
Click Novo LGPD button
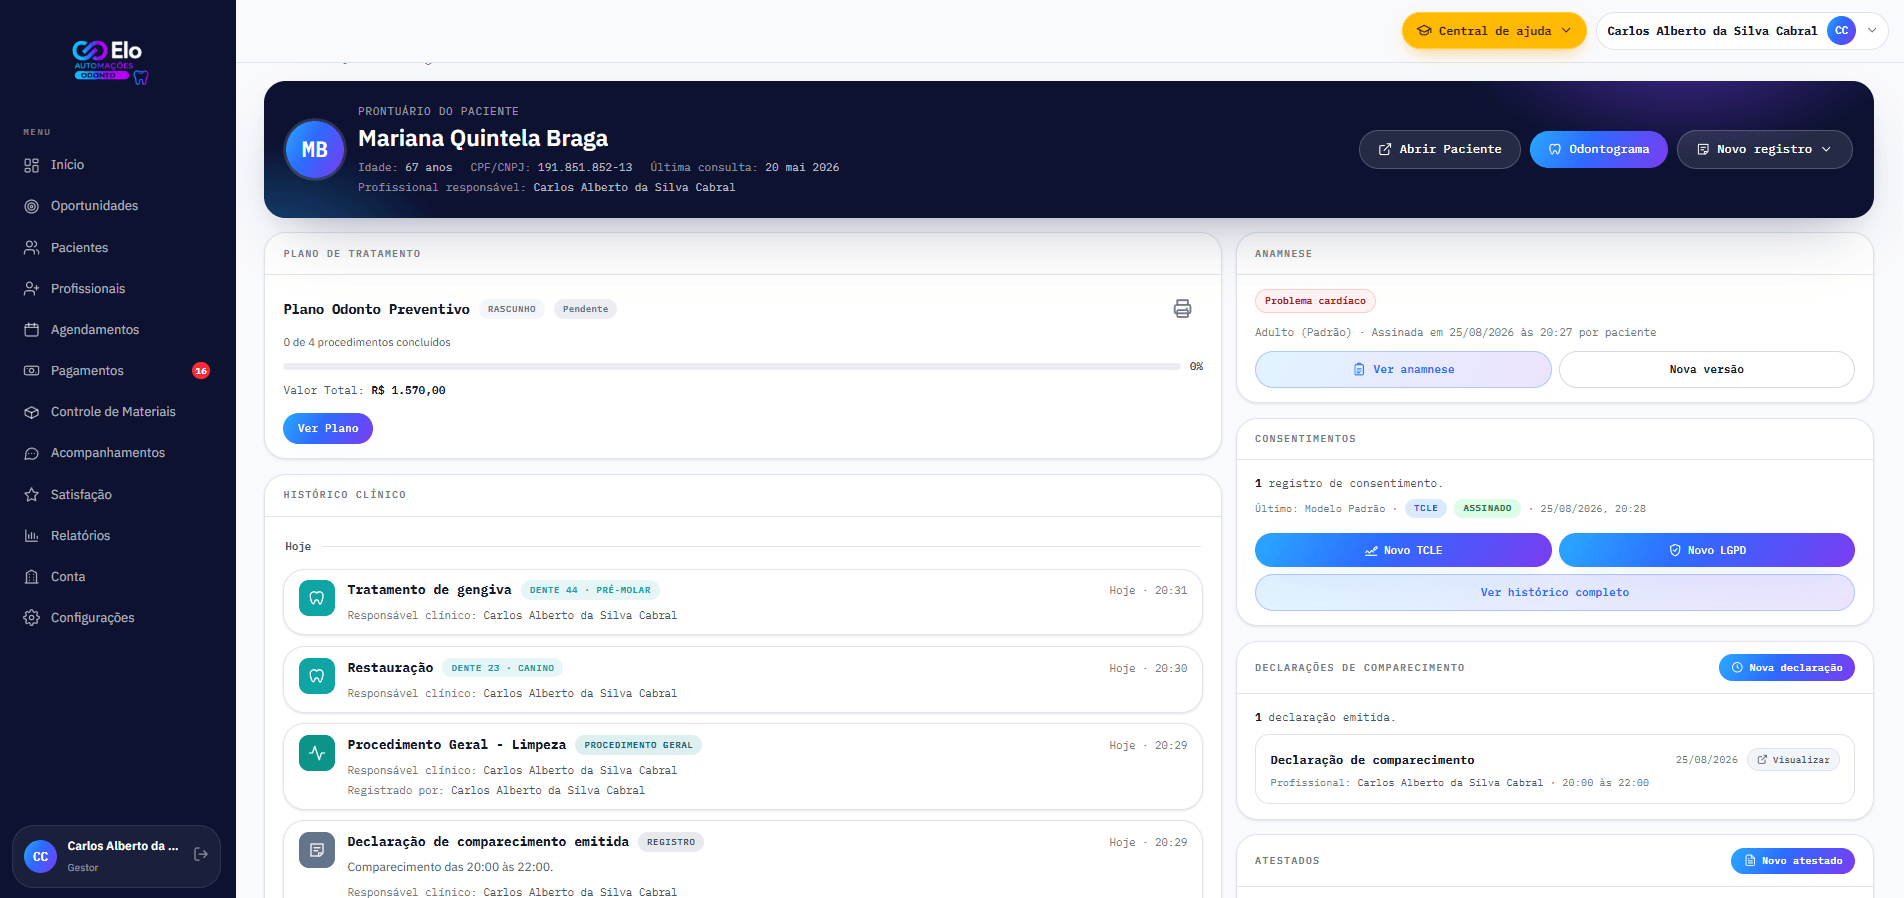pyautogui.click(x=1706, y=550)
